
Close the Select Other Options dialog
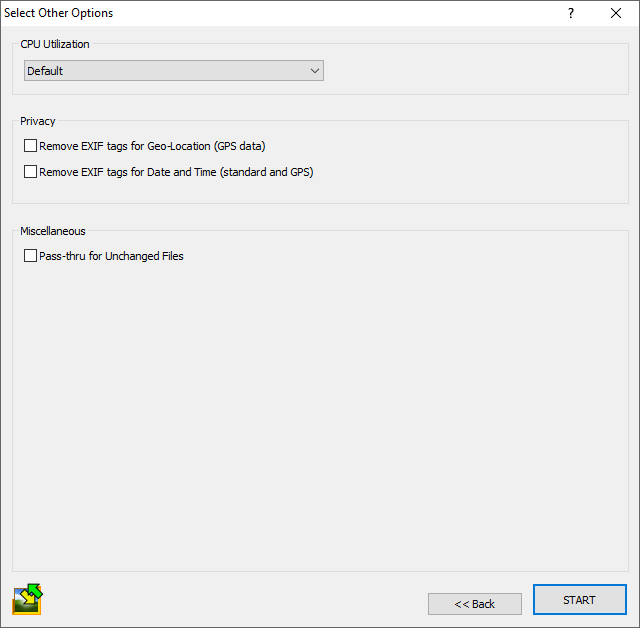[x=616, y=13]
